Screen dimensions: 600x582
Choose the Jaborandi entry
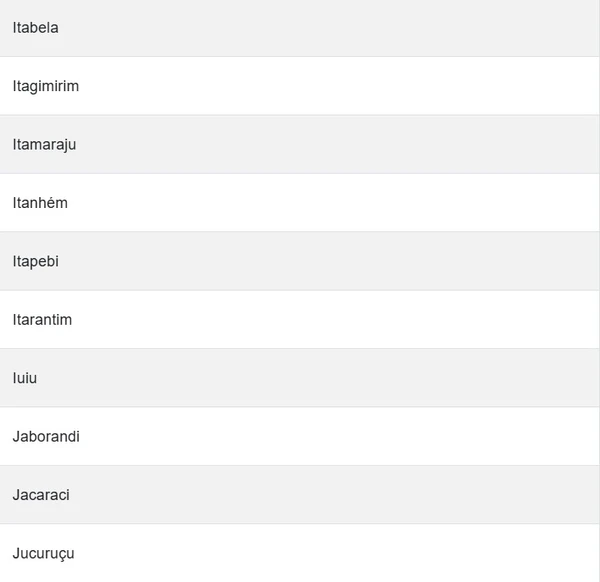click(x=300, y=436)
